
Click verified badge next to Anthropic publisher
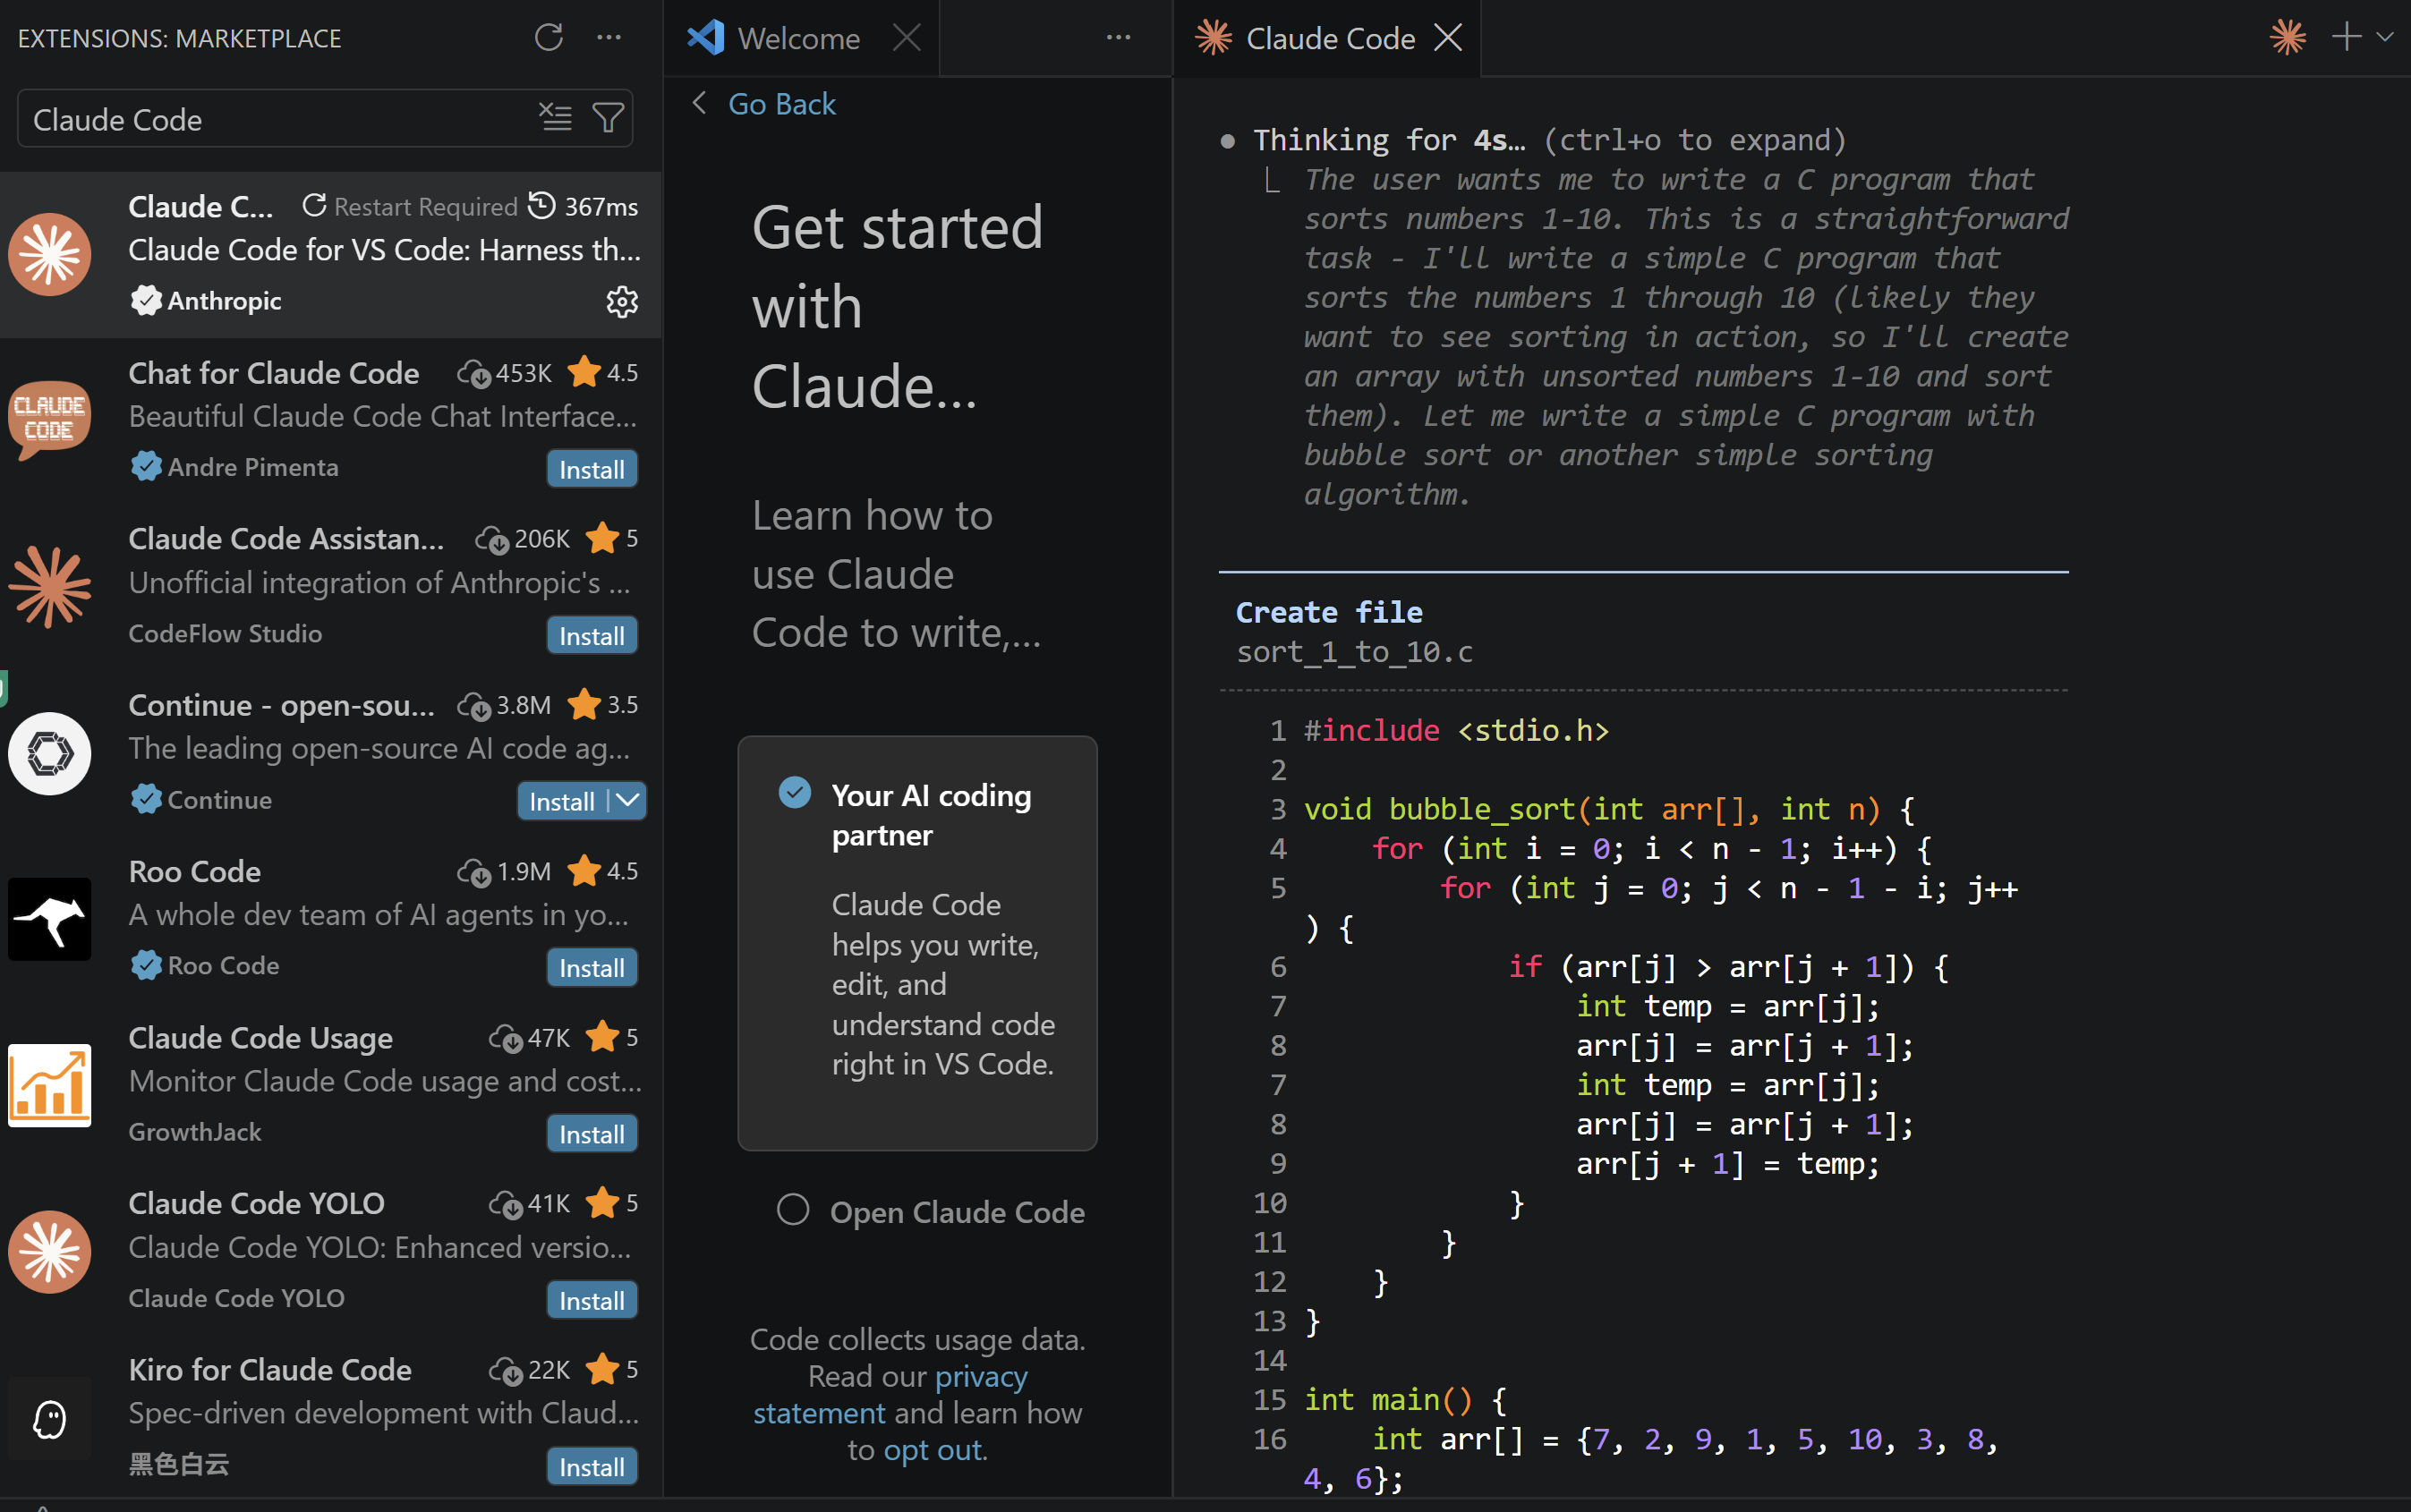(146, 300)
